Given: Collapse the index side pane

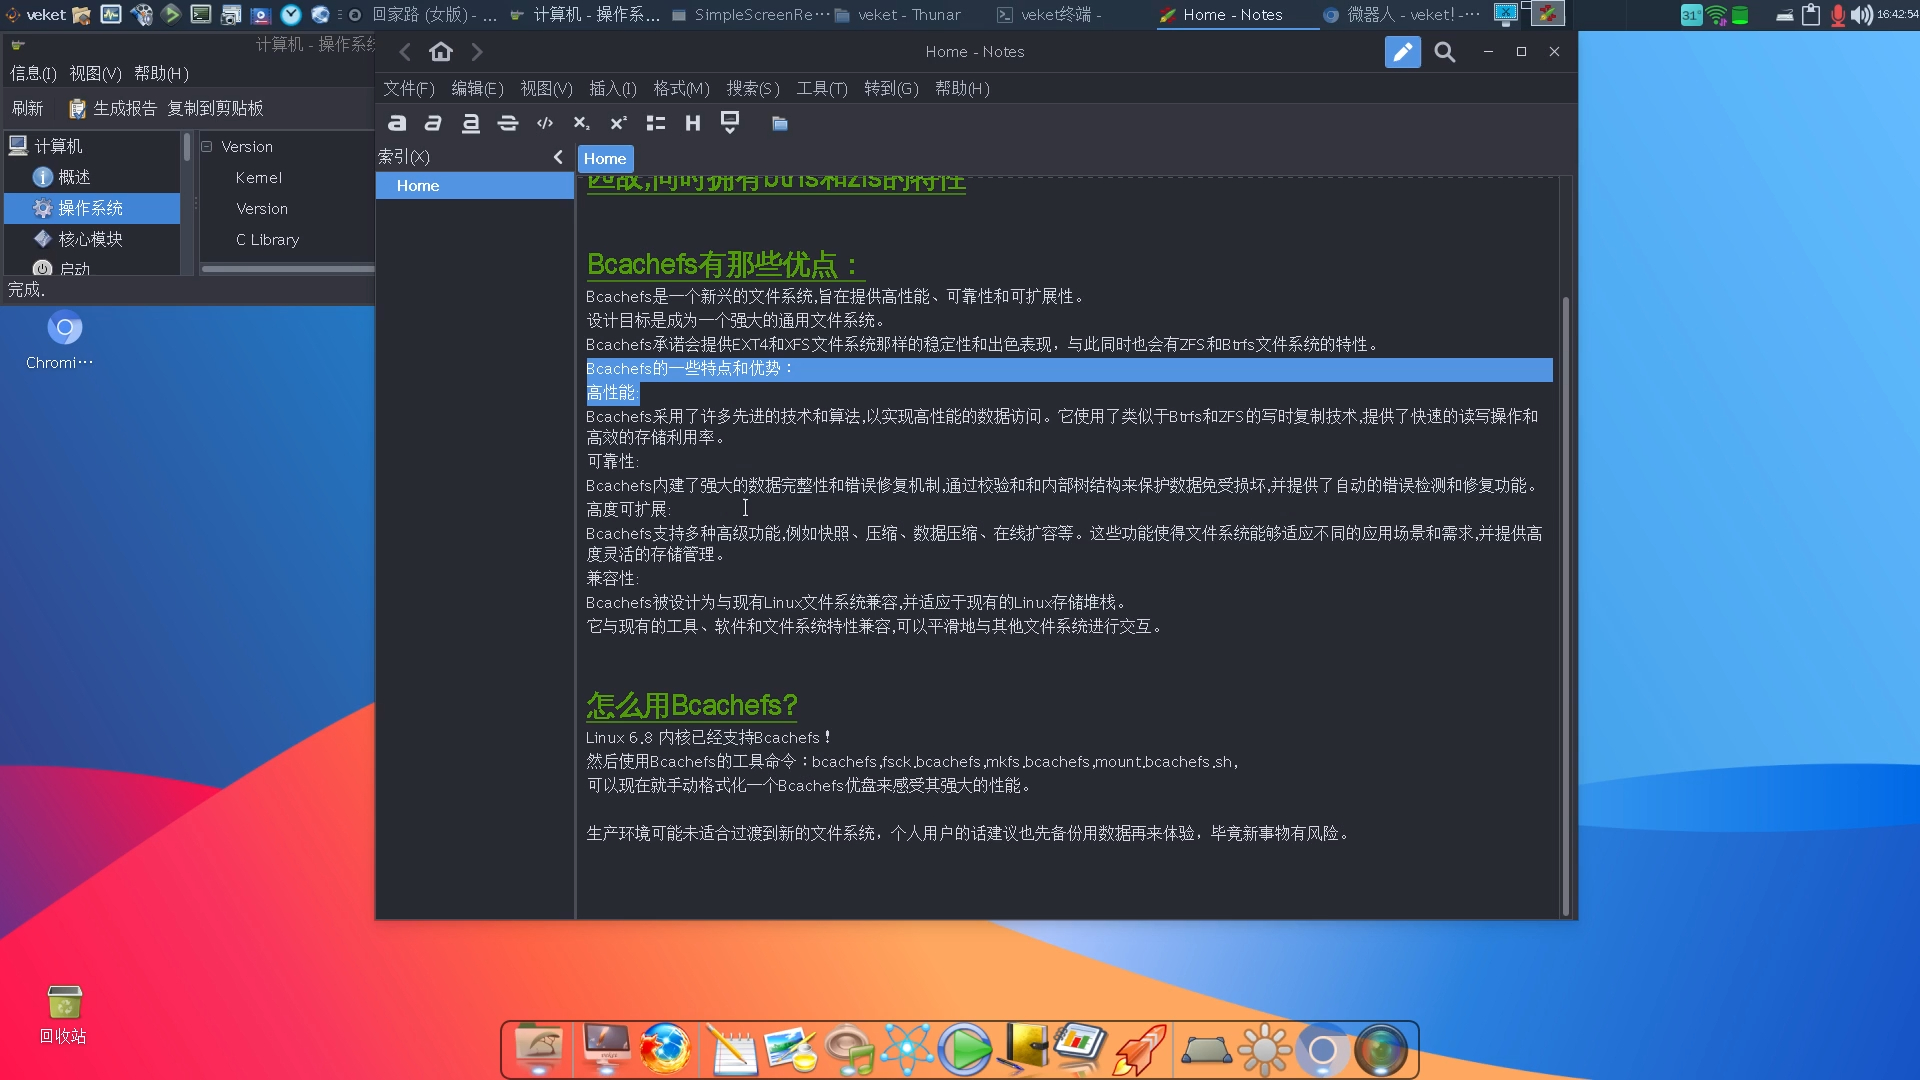Looking at the screenshot, I should 558,157.
